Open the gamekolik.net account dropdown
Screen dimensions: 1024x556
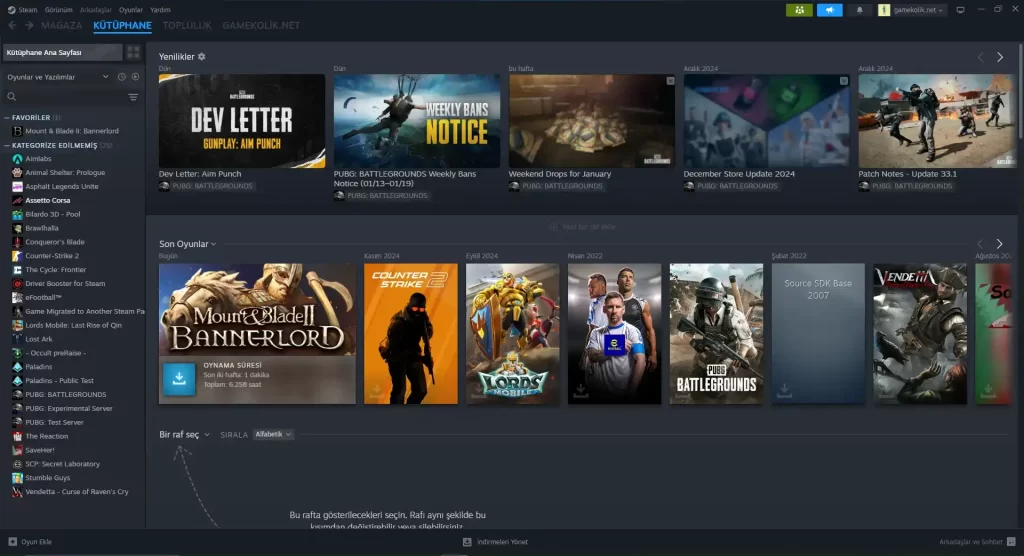pyautogui.click(x=912, y=10)
